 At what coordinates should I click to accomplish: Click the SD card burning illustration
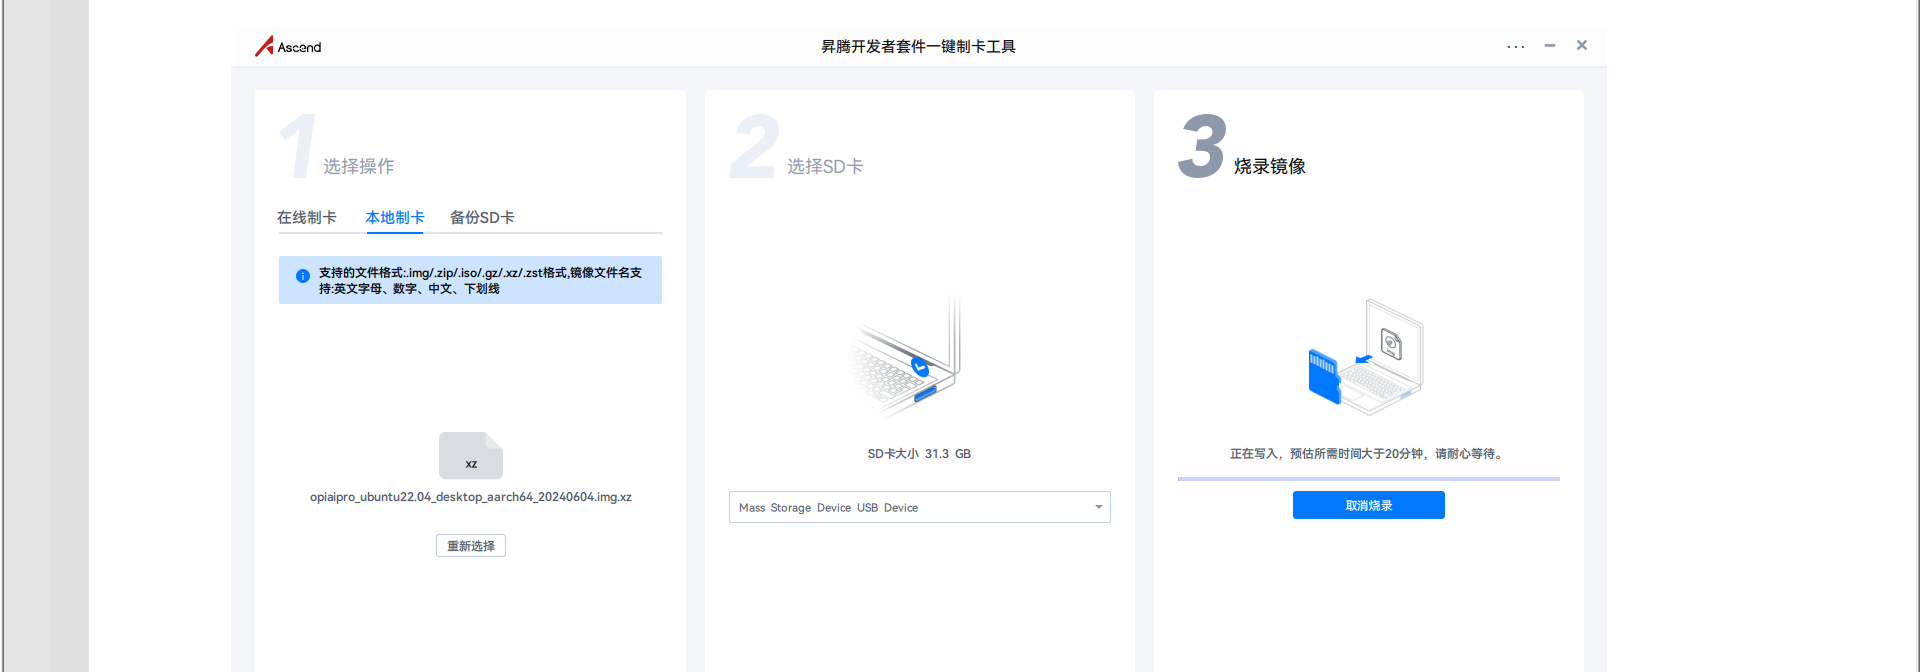tap(1366, 357)
